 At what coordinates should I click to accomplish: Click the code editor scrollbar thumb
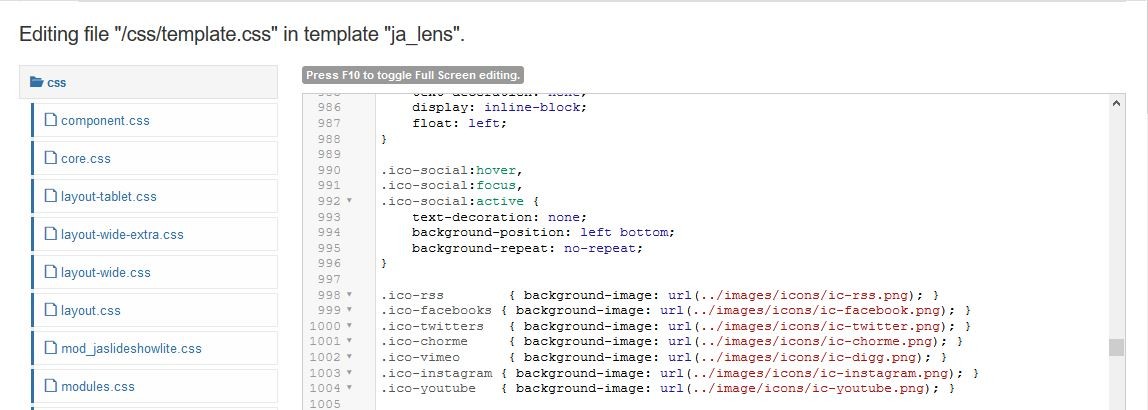[1117, 347]
